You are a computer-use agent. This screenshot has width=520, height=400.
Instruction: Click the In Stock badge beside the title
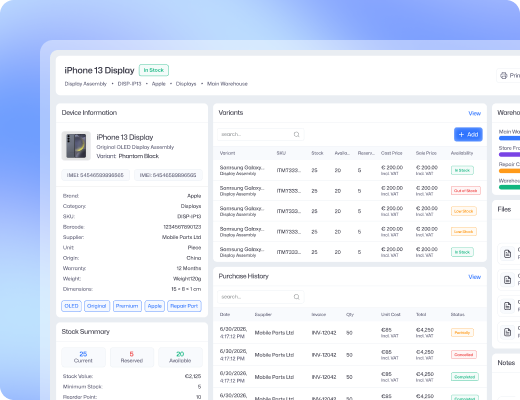click(154, 70)
